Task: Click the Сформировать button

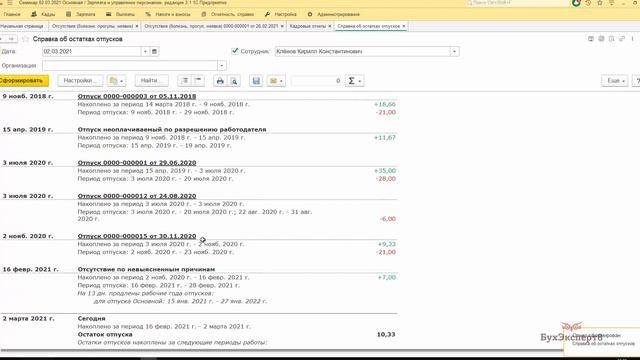Action: pos(22,81)
